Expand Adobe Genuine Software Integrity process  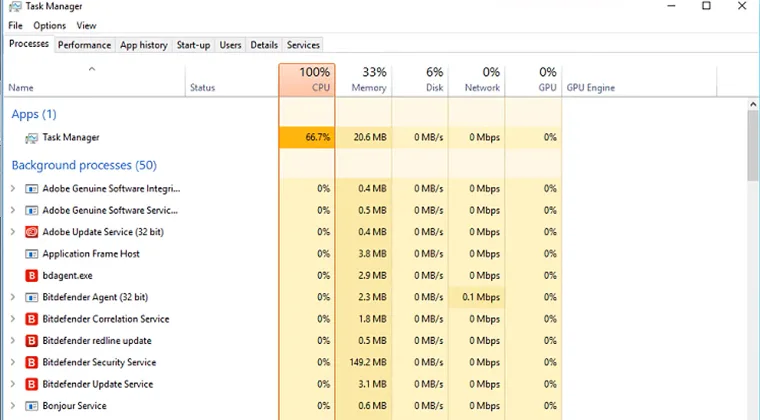pyautogui.click(x=13, y=188)
